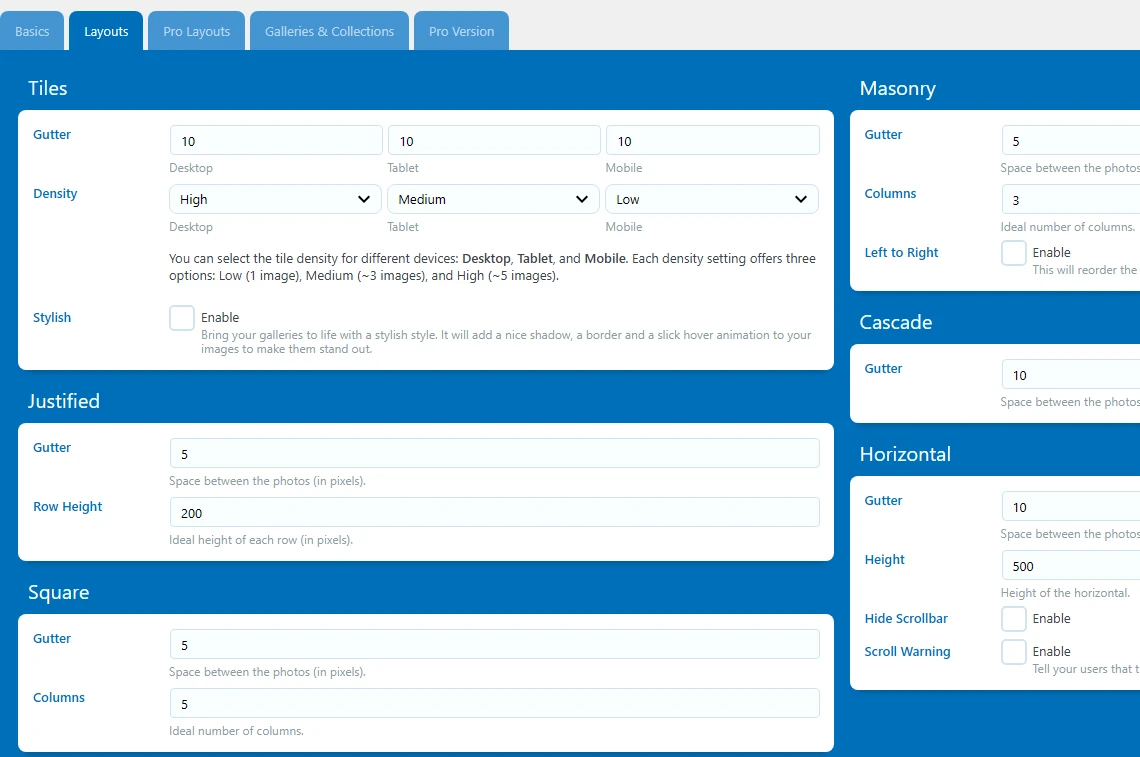Open the Pro Version tab
Screen dimensions: 1140x757
[461, 30]
